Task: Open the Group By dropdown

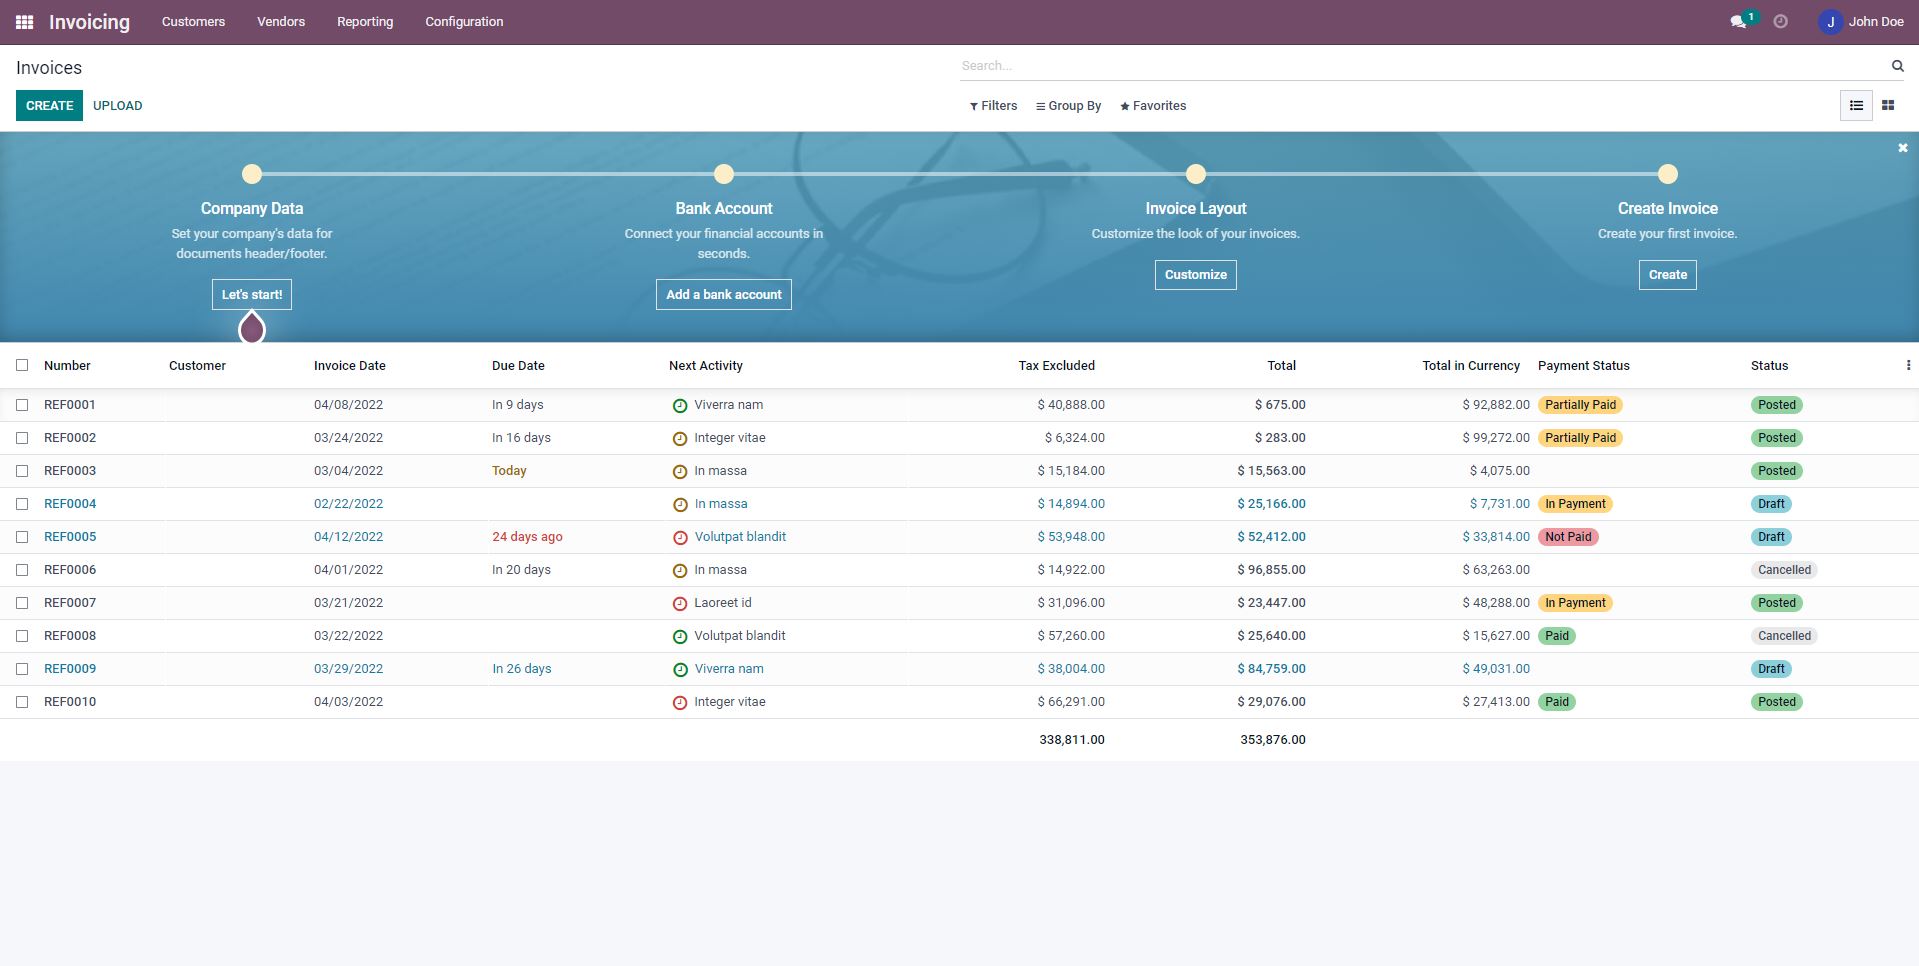Action: click(1068, 106)
